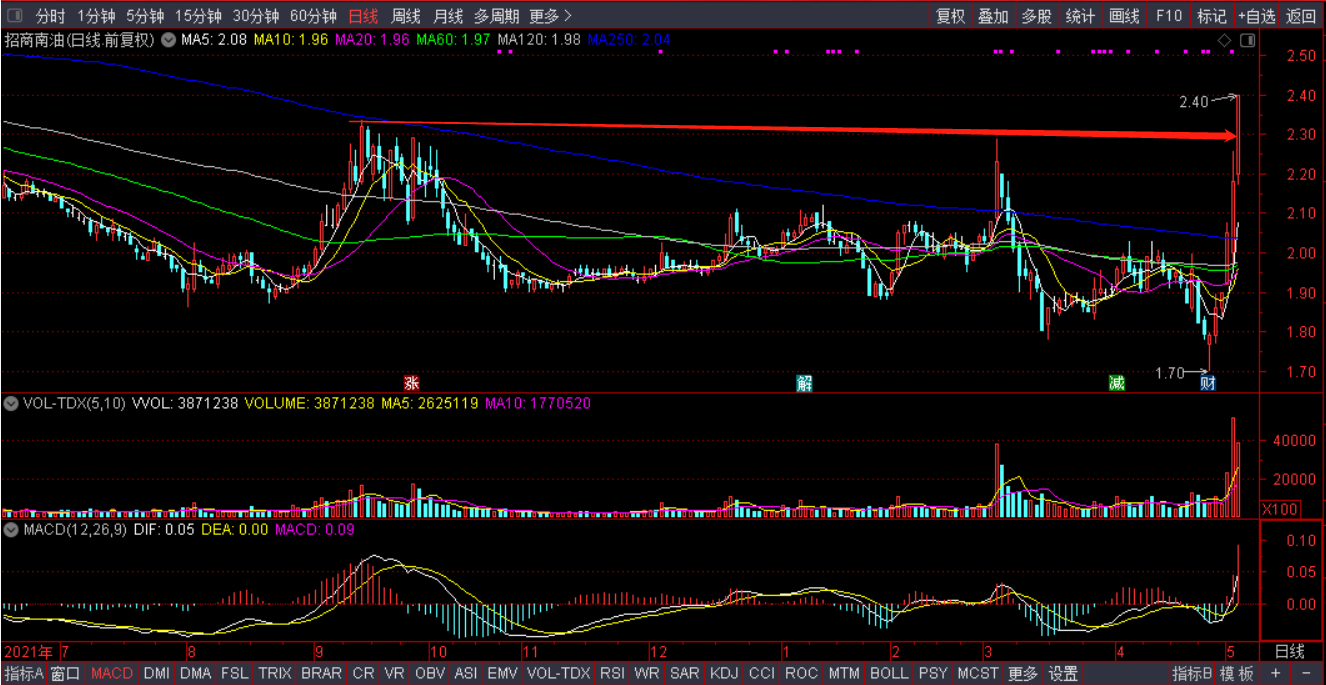The height and width of the screenshot is (685, 1326).
Task: Expand 更多 periods in top bar
Action: (x=550, y=16)
